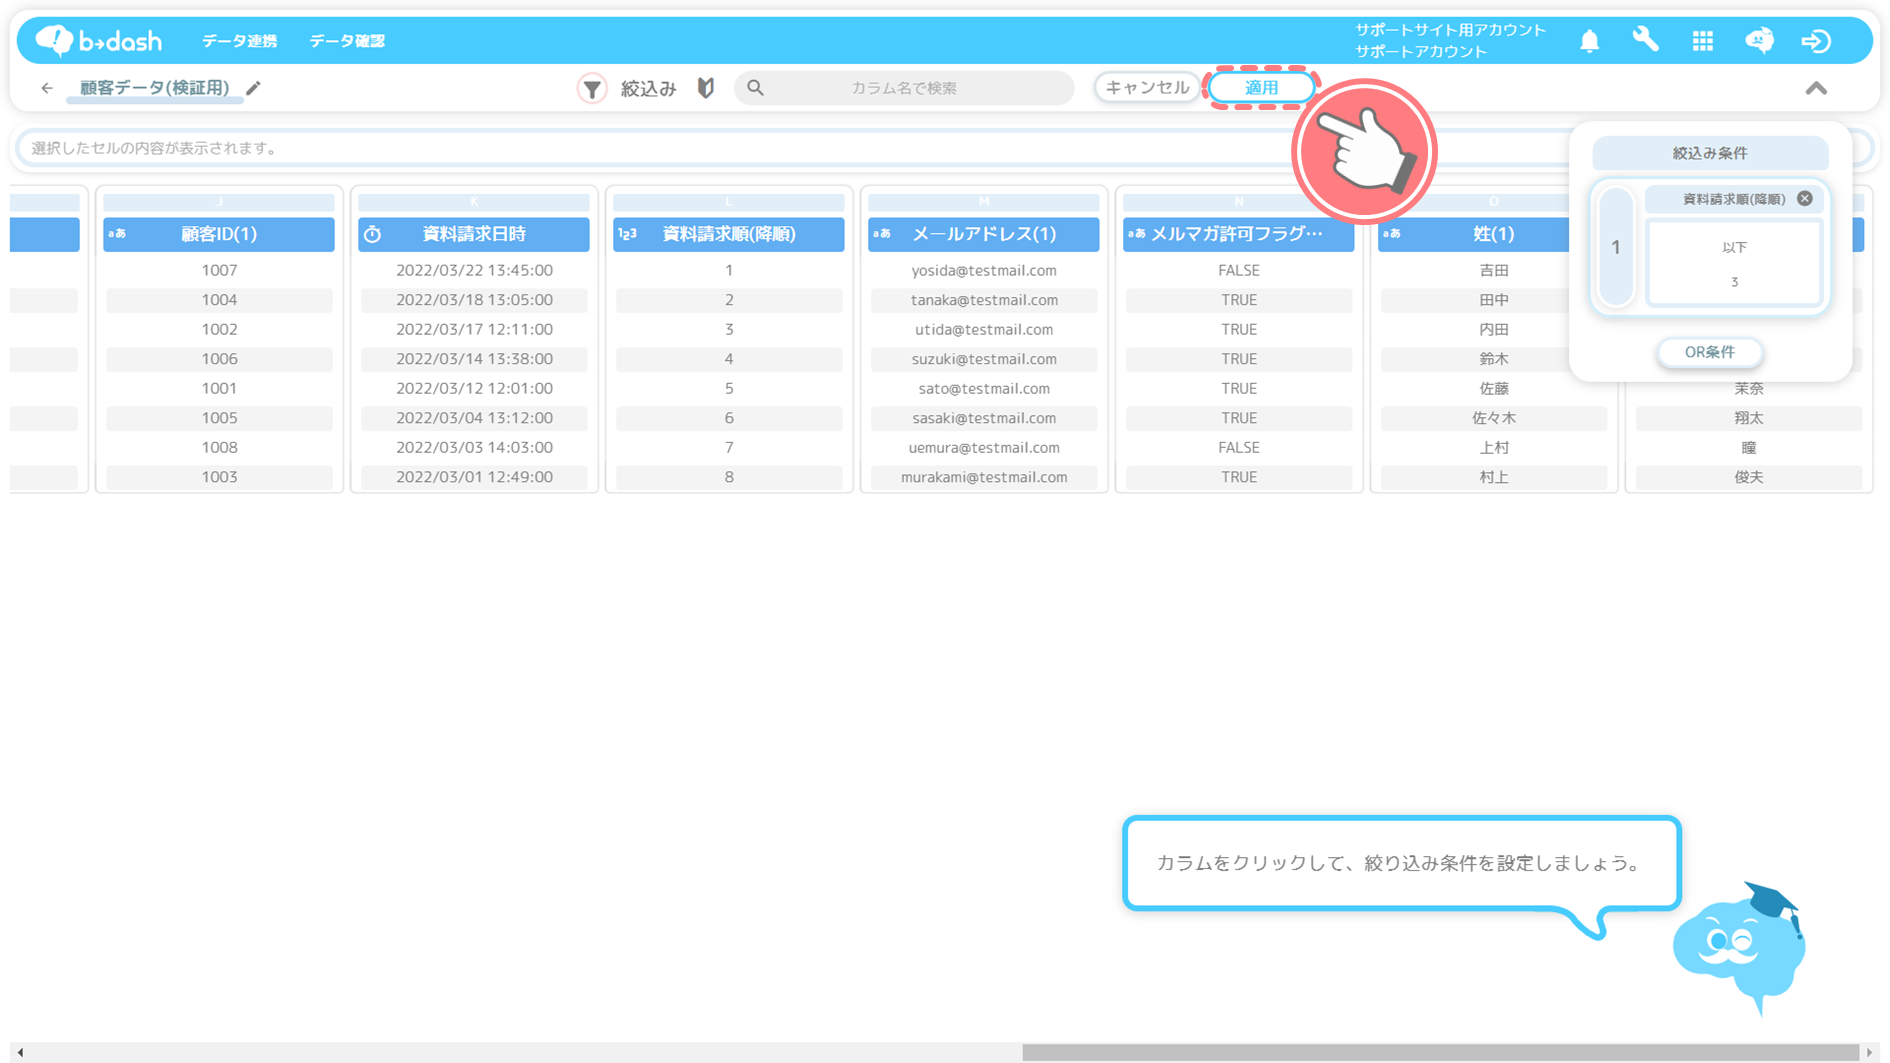Click the text type icon on メールアドレス(1) column

pos(882,234)
